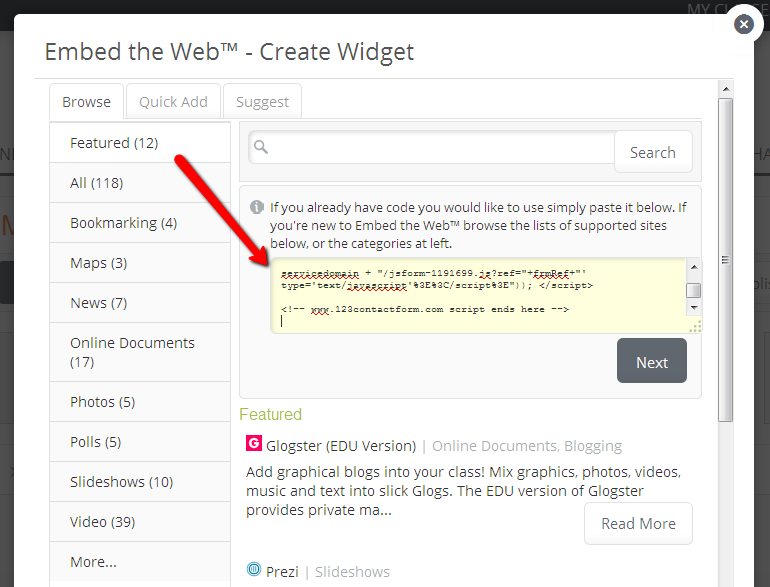Click Read More for Glogster
The width and height of the screenshot is (770, 587).
(638, 524)
